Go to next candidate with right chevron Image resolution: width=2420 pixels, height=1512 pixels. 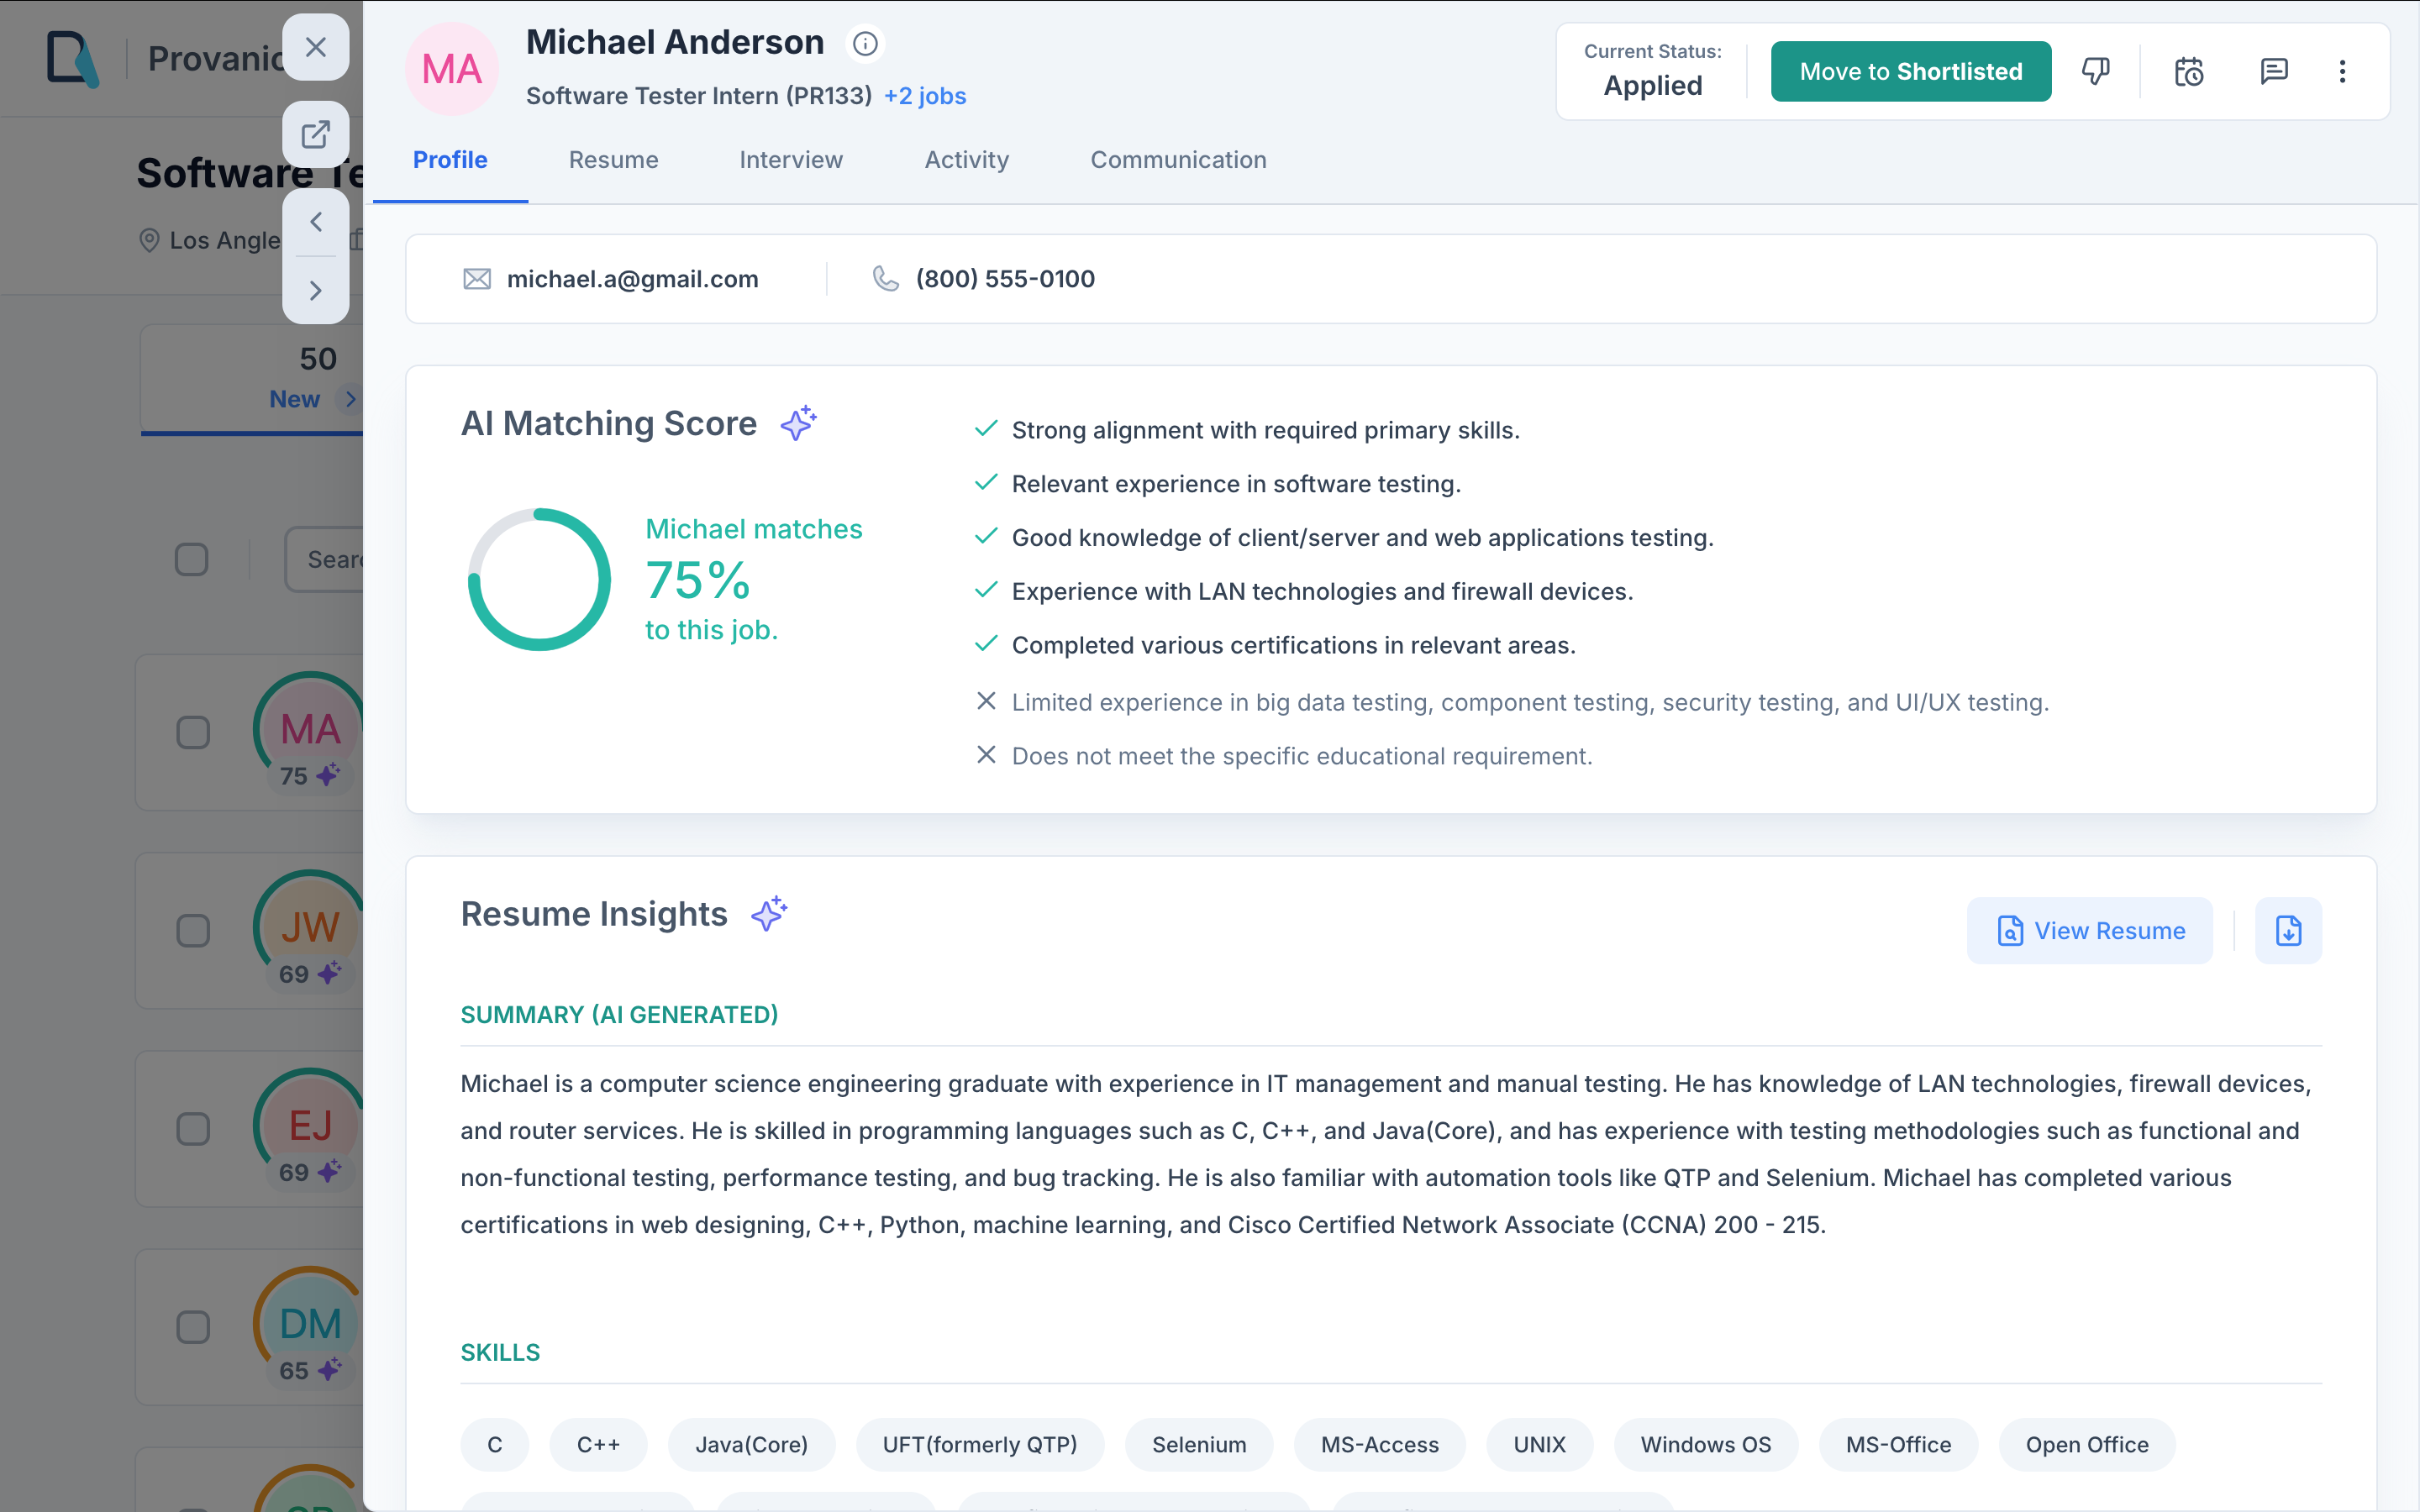click(x=316, y=291)
